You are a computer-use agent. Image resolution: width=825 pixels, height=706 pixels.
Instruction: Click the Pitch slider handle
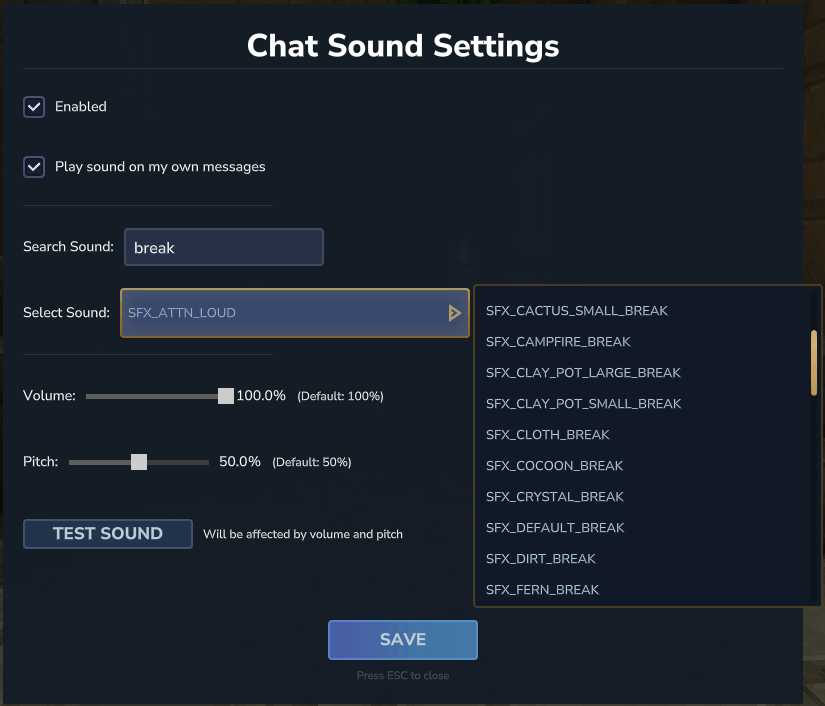[x=139, y=462]
